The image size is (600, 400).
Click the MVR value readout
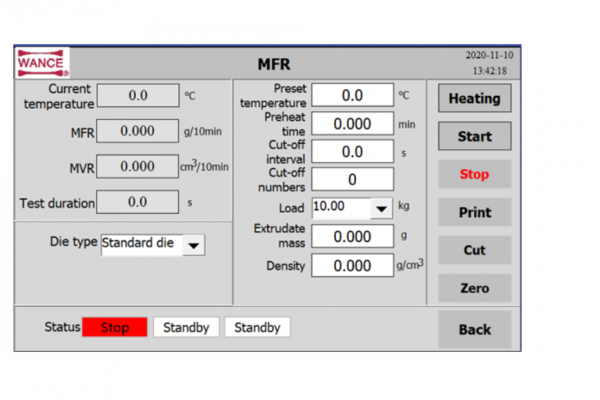point(137,167)
